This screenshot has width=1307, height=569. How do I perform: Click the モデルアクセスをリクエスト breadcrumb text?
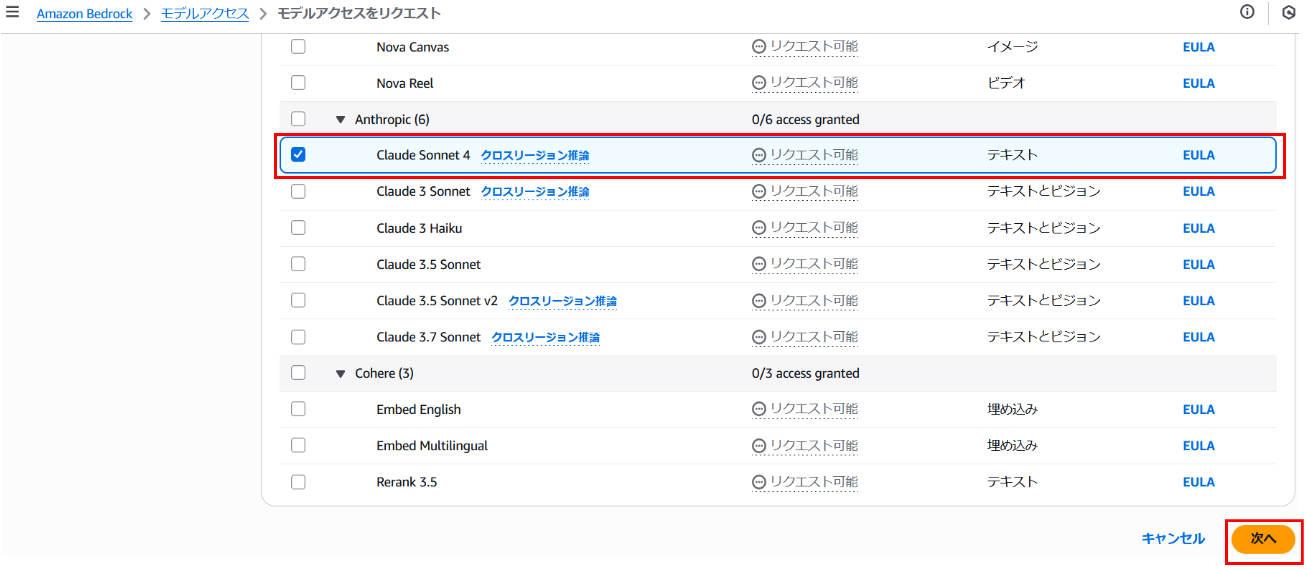click(359, 14)
